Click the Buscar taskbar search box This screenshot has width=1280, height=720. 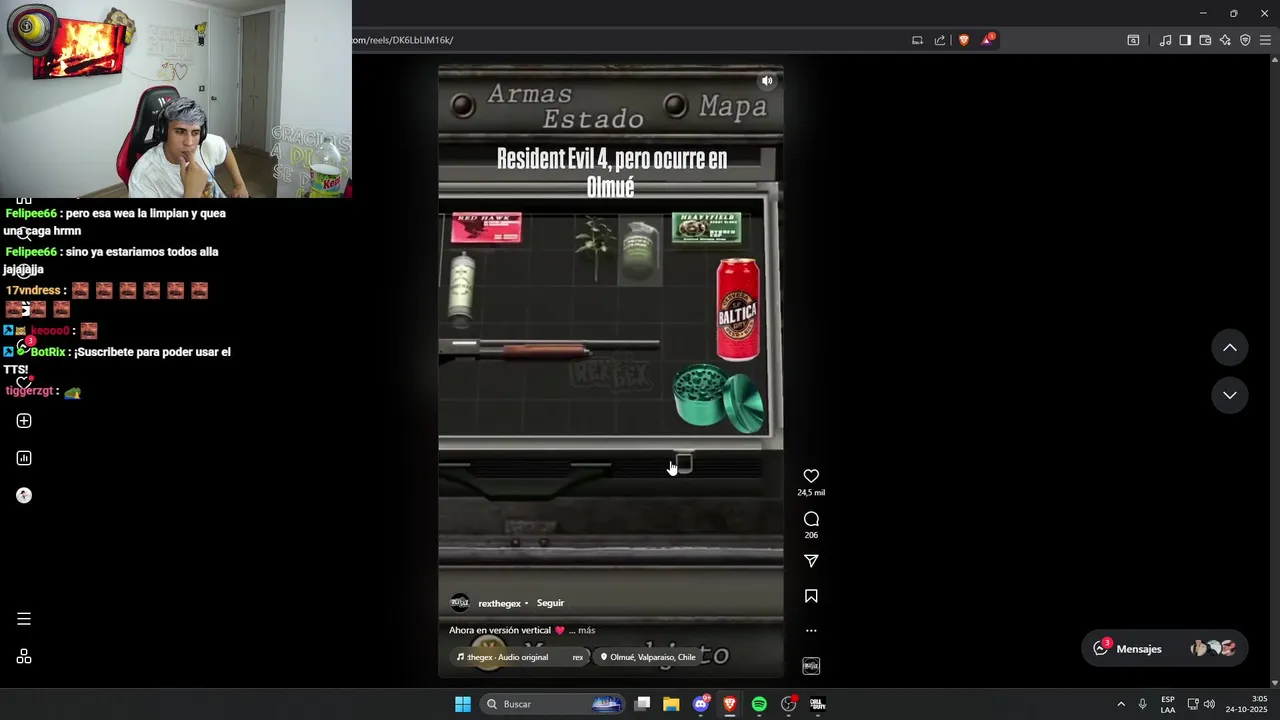point(554,704)
